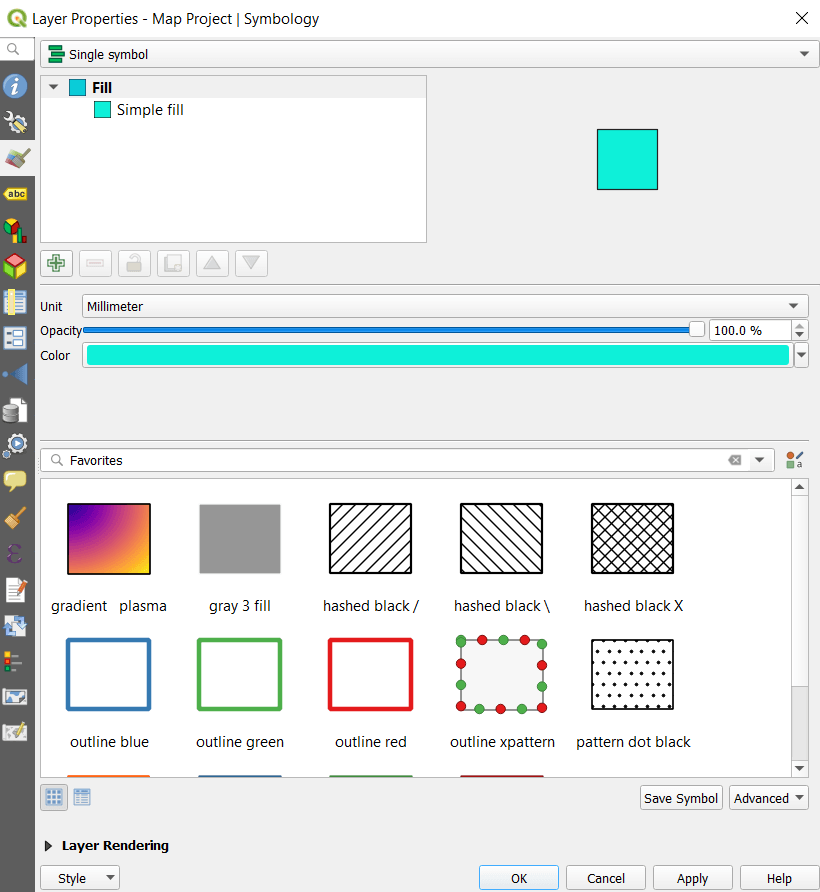
Task: Click the Save Symbol button
Action: [x=681, y=798]
